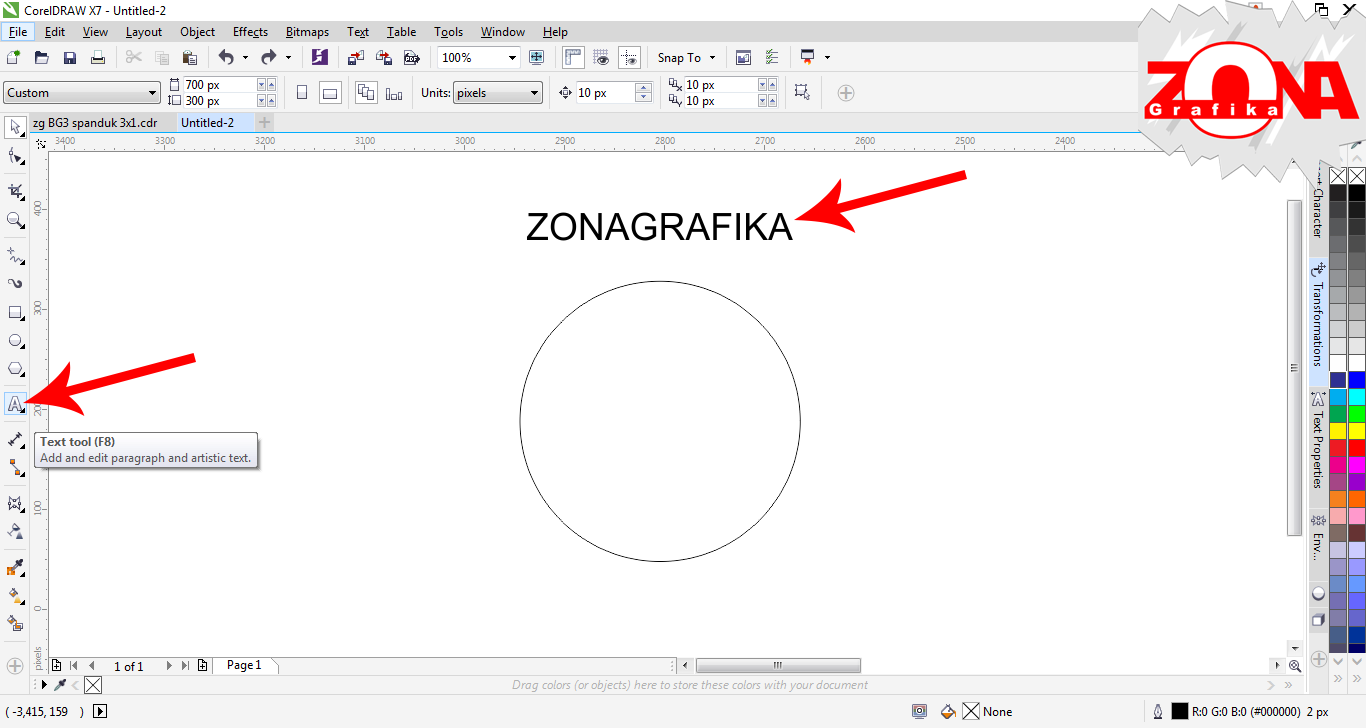Viewport: 1366px width, 728px height.
Task: Select the Color Eyedropper tool
Action: click(15, 568)
